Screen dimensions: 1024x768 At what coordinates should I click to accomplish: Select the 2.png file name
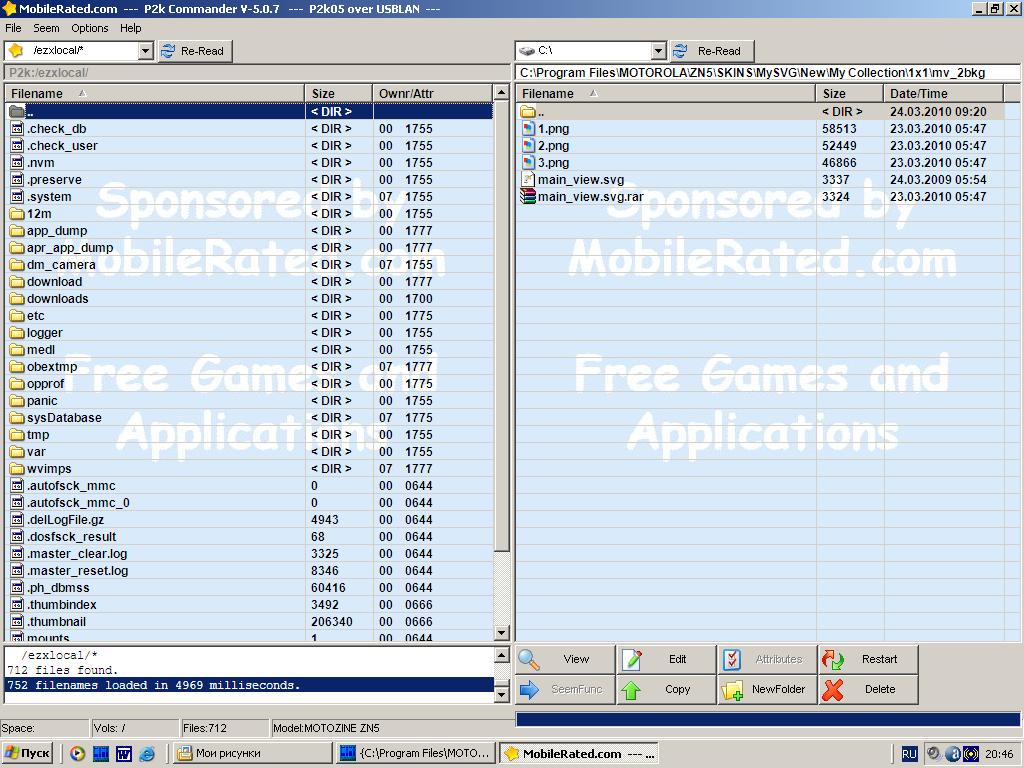pos(553,146)
